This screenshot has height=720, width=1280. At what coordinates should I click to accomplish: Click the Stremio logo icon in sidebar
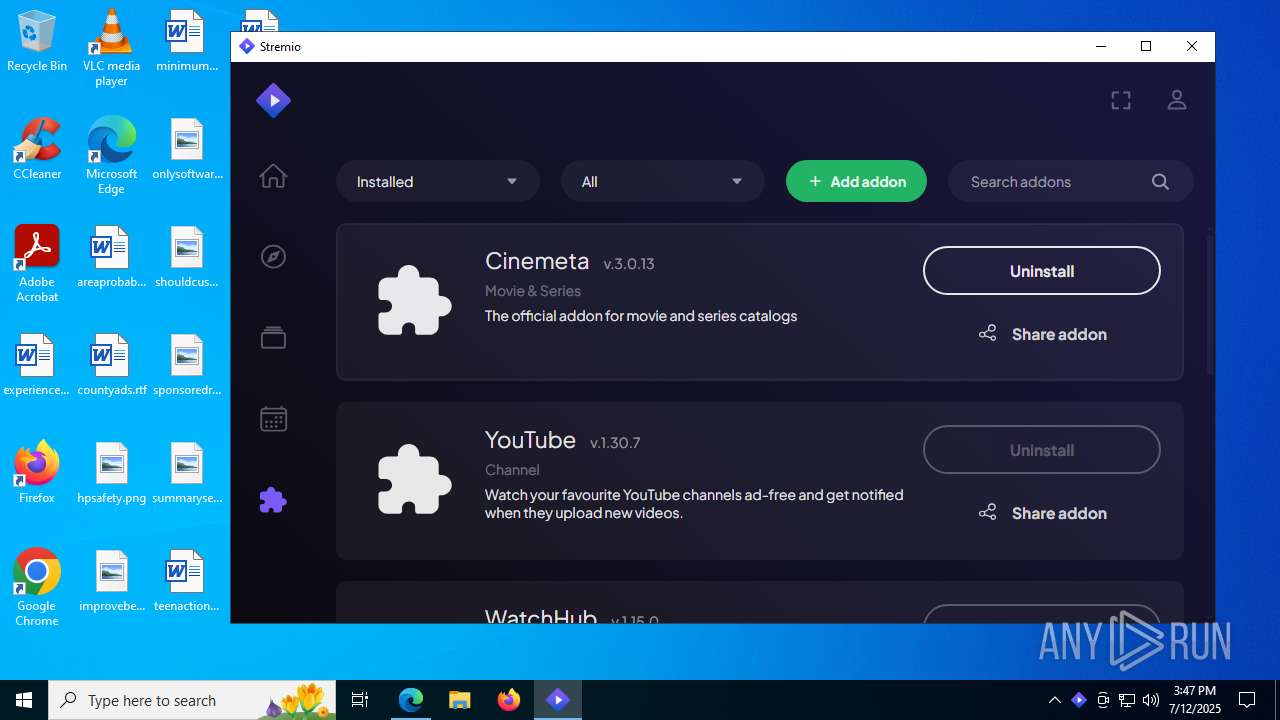pyautogui.click(x=273, y=100)
